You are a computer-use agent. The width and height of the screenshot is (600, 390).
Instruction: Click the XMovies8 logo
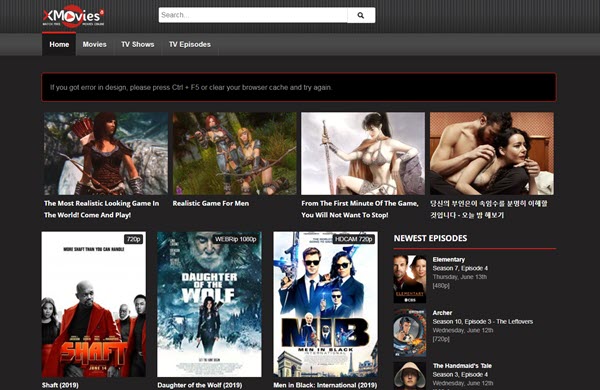point(73,16)
